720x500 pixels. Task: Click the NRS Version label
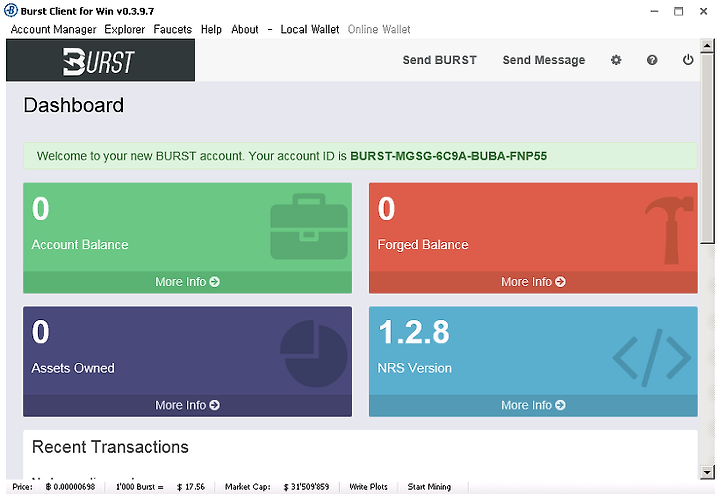[x=415, y=368]
